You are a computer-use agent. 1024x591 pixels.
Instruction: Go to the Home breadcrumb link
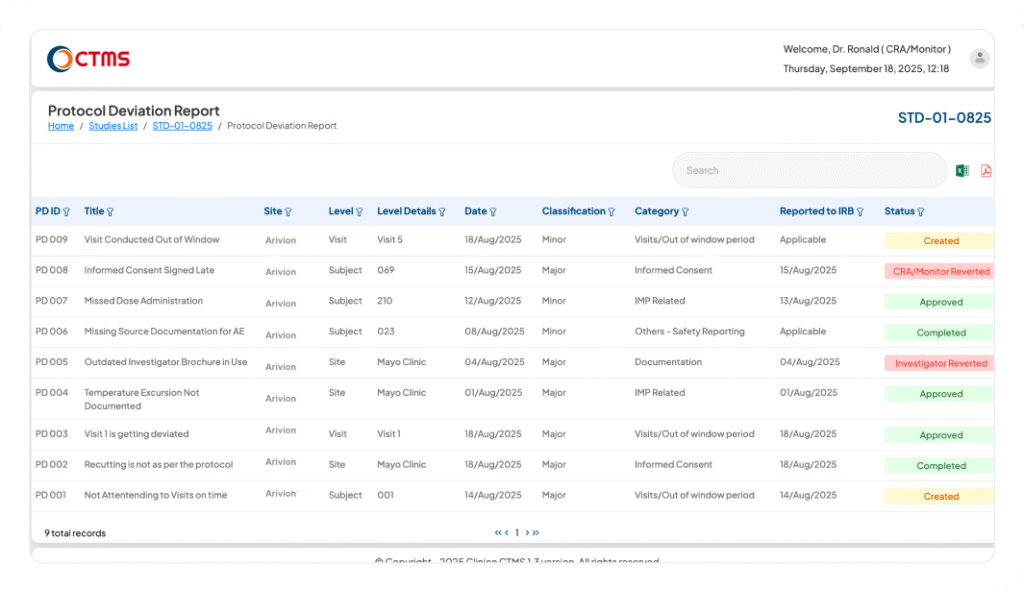[61, 126]
